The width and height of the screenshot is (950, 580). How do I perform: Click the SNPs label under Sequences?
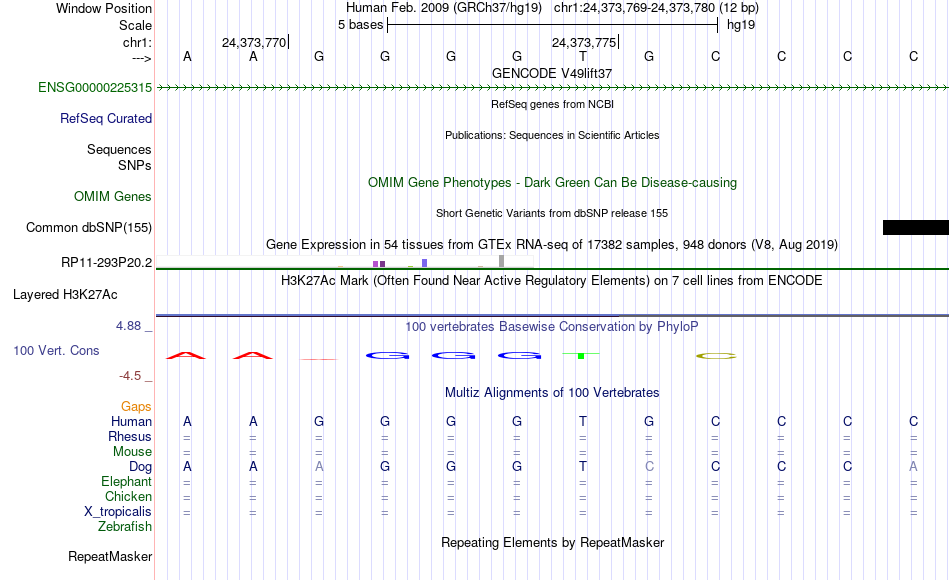click(x=135, y=165)
